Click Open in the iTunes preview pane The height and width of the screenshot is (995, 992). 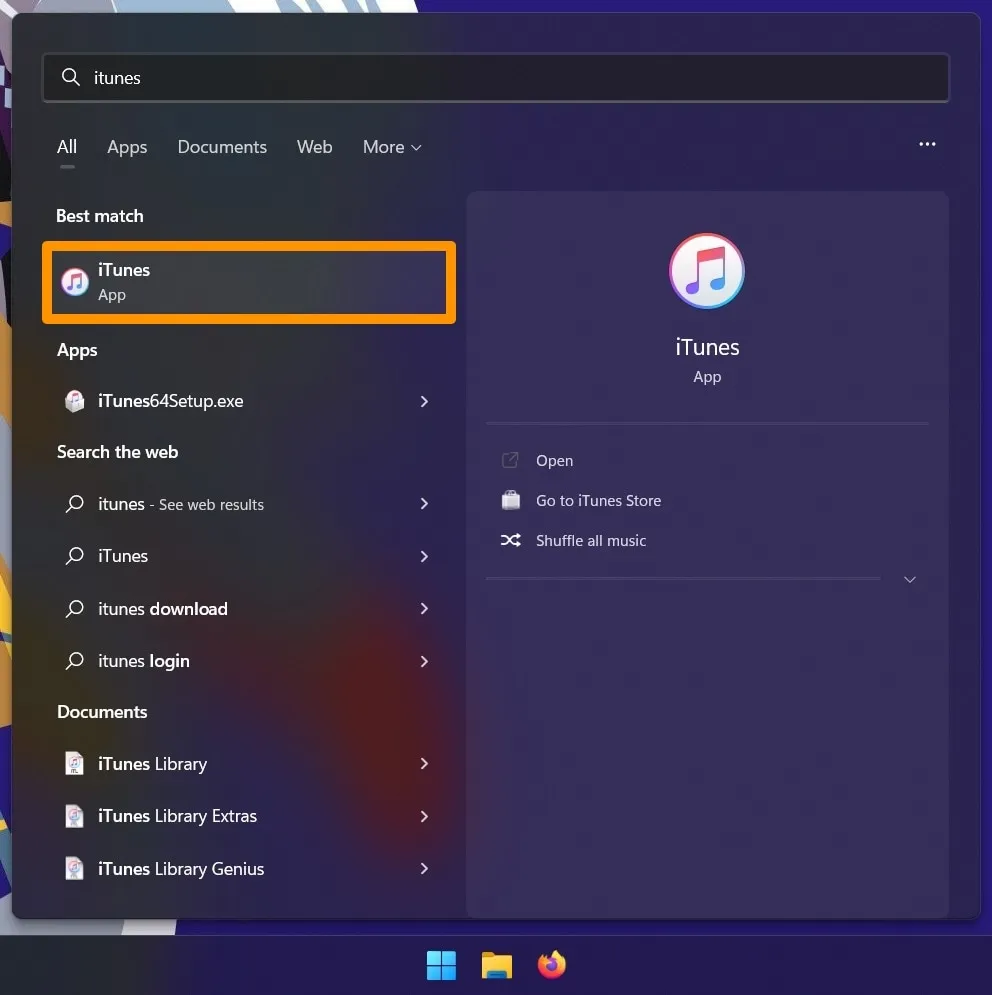(x=554, y=461)
